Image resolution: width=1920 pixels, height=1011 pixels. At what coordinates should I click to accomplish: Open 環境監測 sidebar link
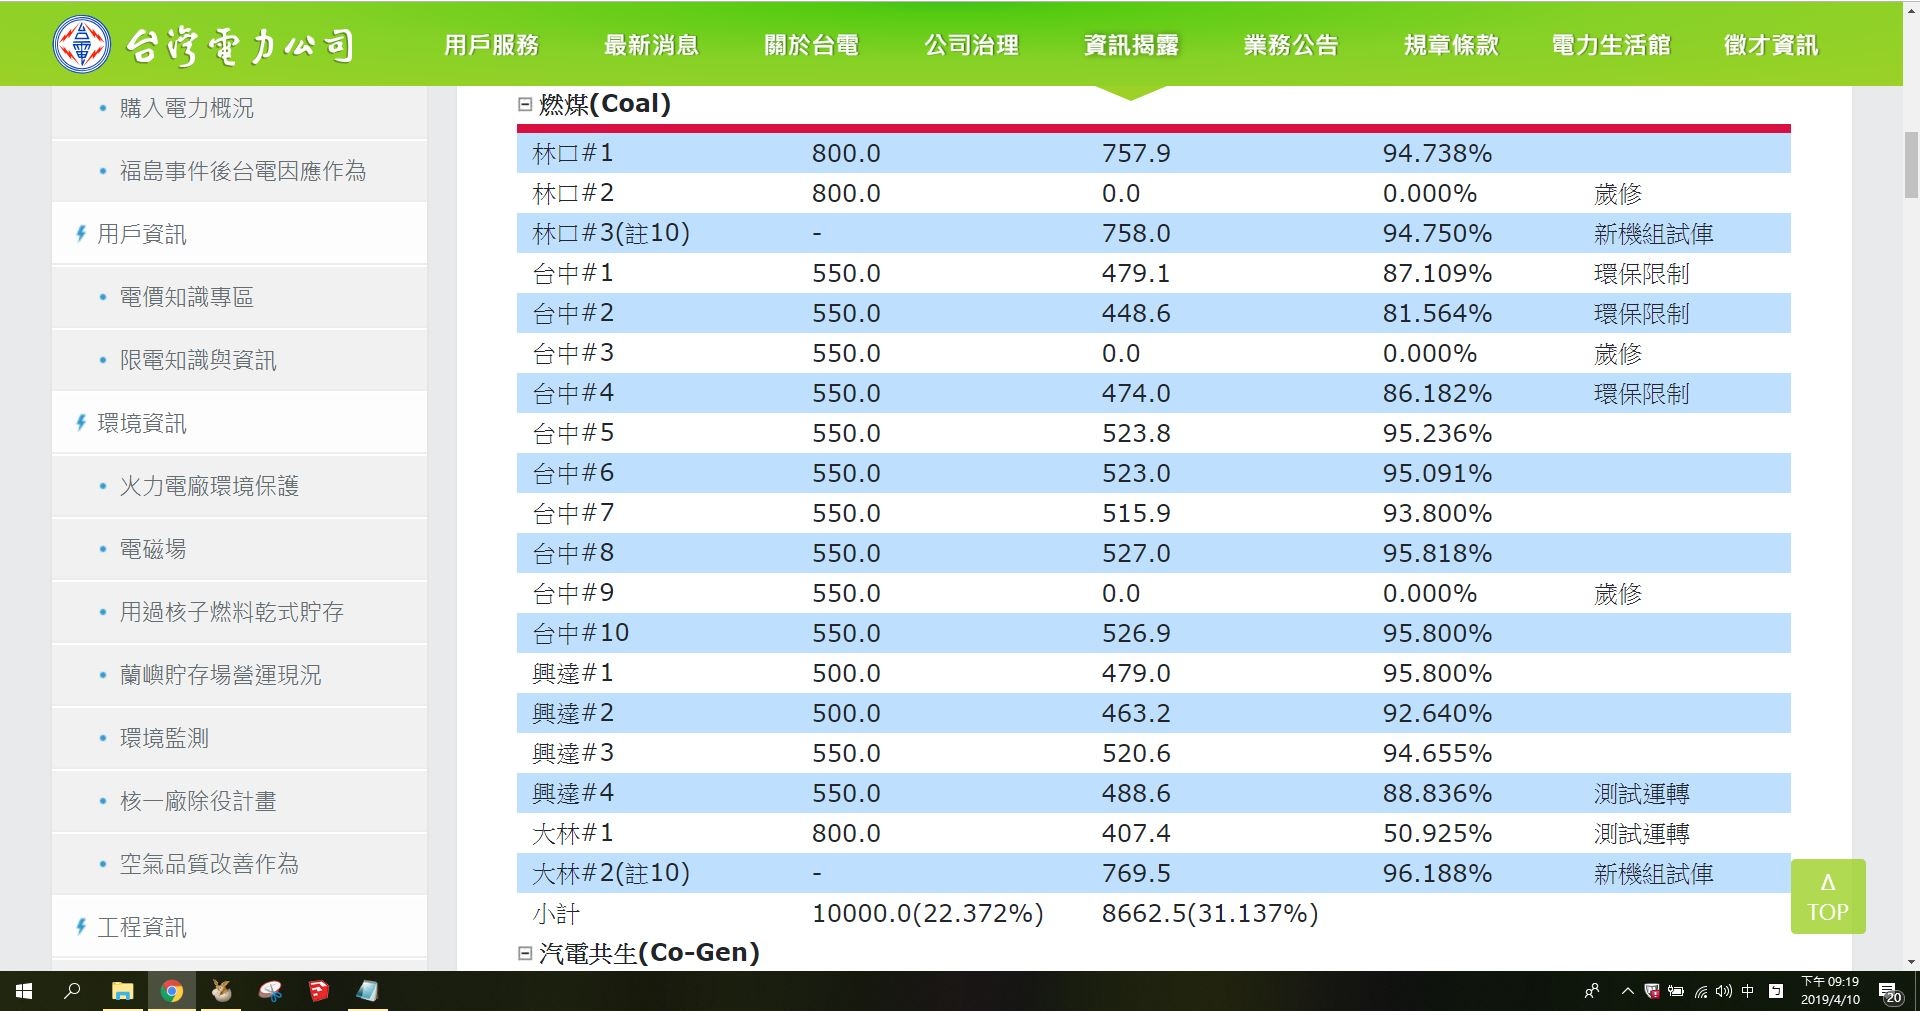tap(164, 738)
